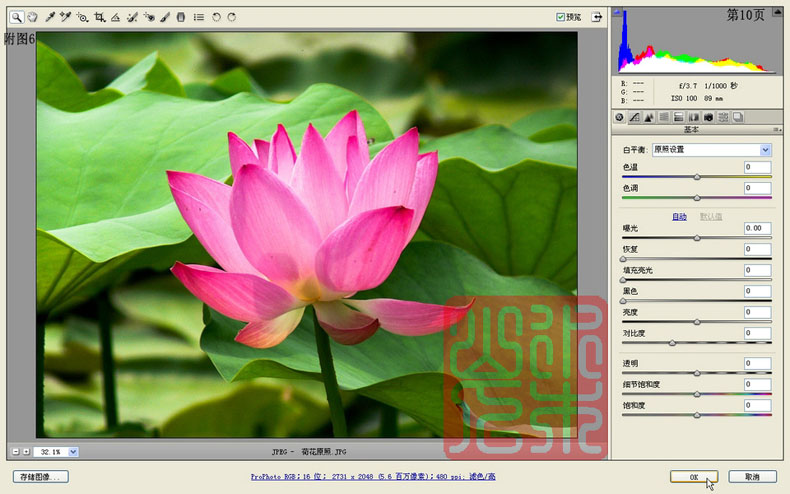
Task: Select the White Balance eyedropper tool
Action: pos(50,17)
